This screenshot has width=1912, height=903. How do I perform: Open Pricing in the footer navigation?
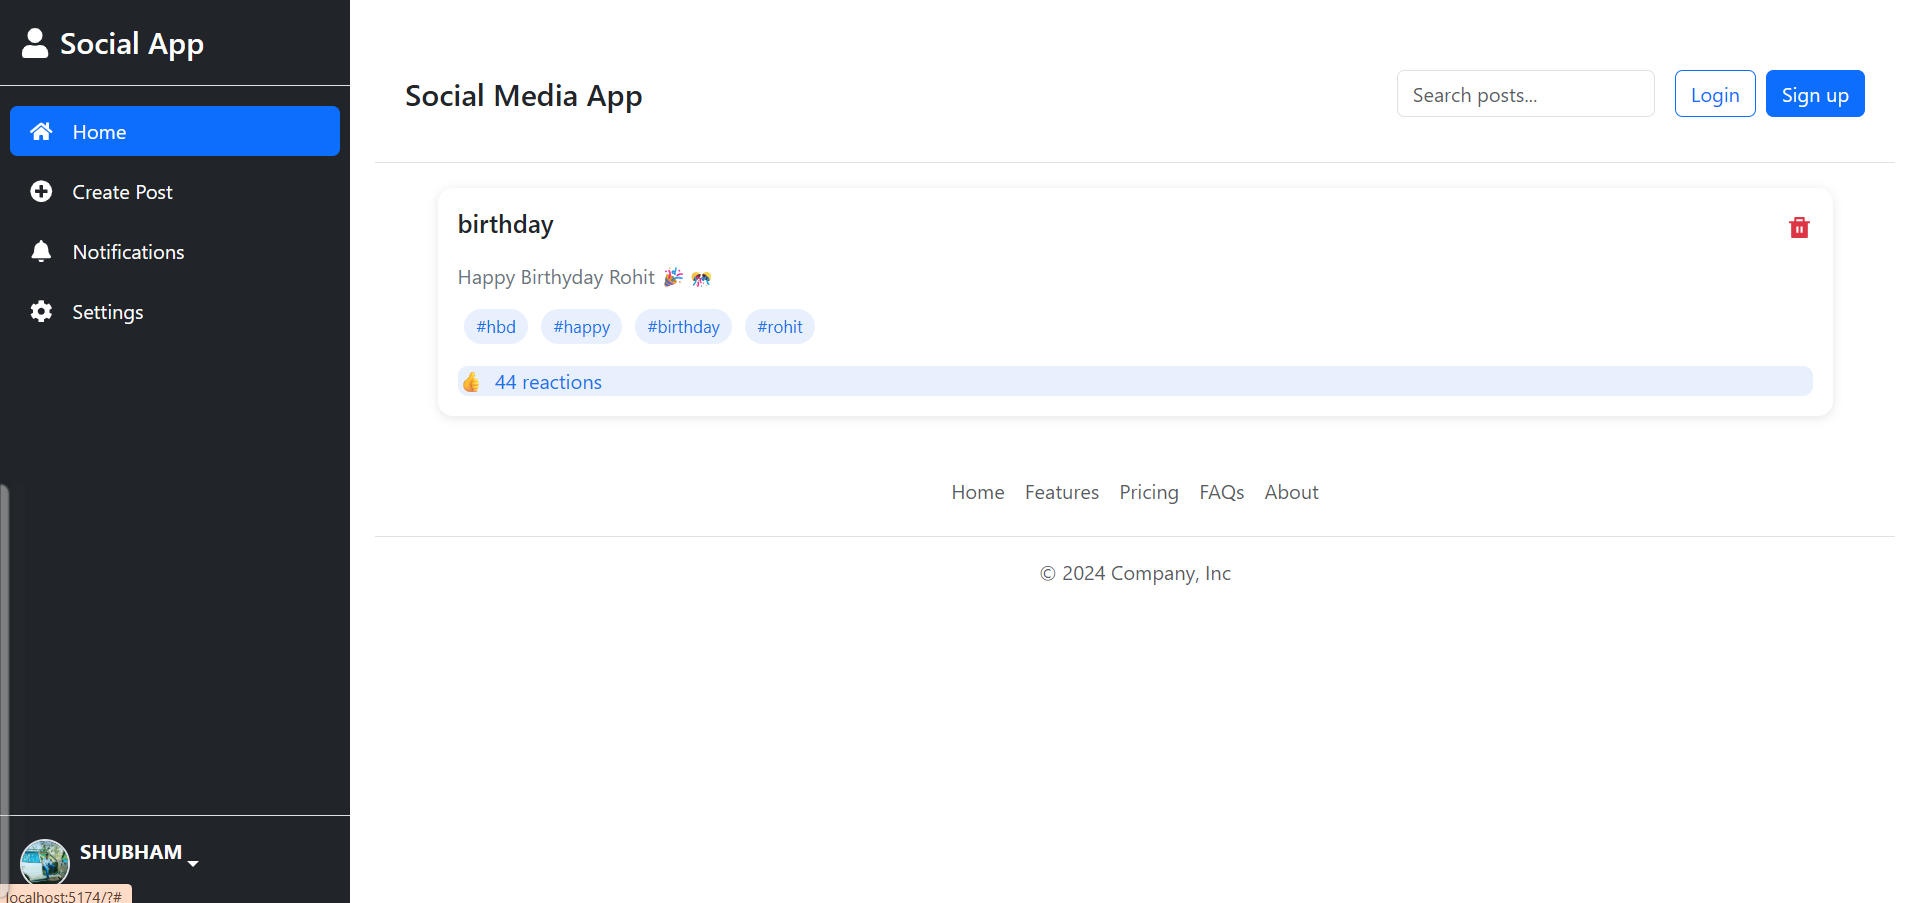pos(1148,491)
